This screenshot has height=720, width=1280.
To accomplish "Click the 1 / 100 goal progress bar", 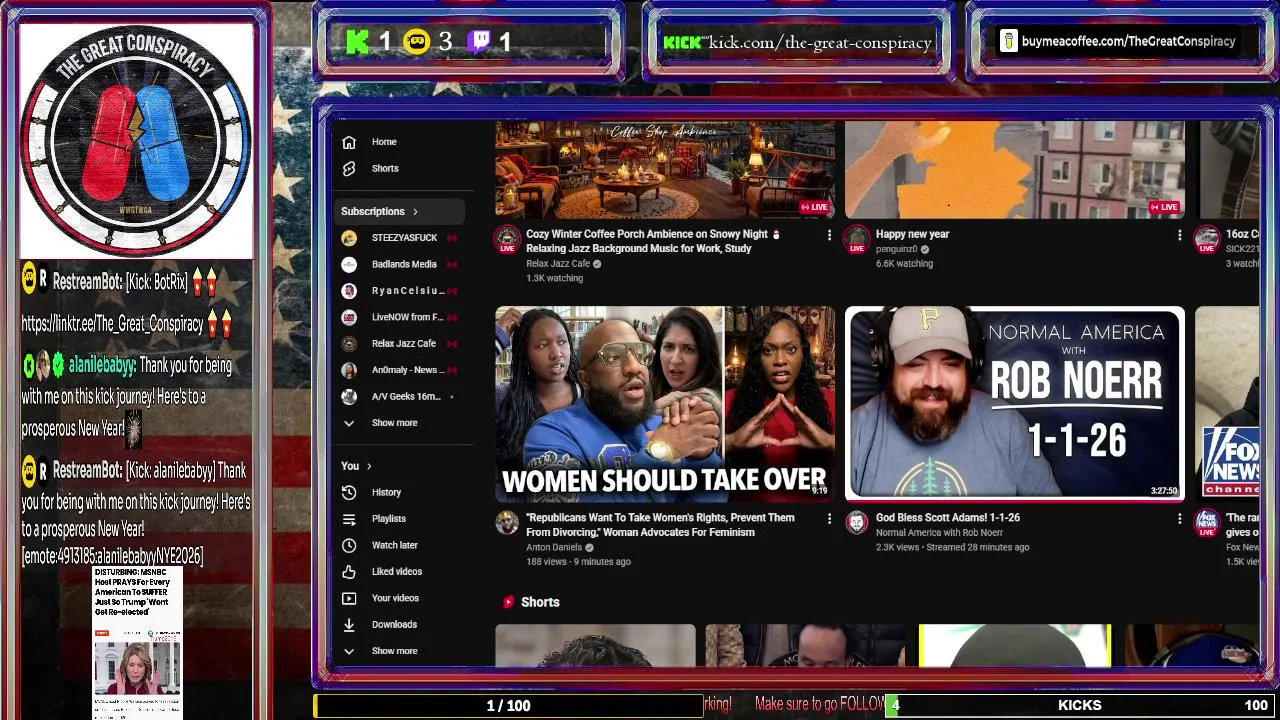I will (508, 706).
